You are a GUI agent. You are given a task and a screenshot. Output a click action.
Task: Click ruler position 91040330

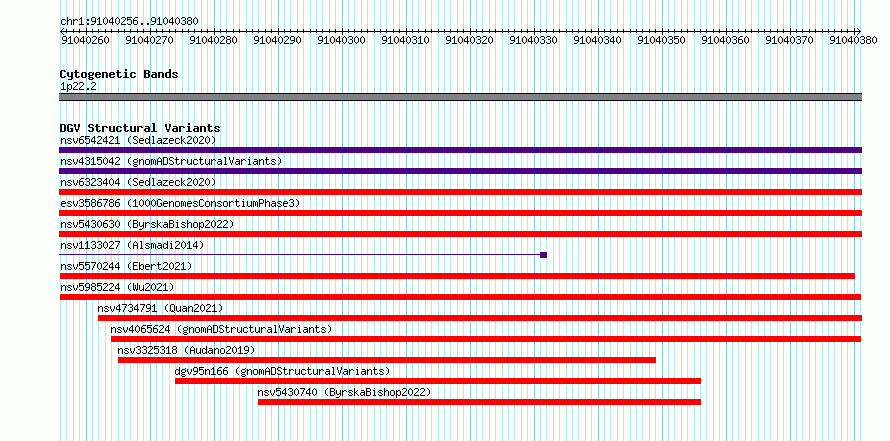point(534,40)
